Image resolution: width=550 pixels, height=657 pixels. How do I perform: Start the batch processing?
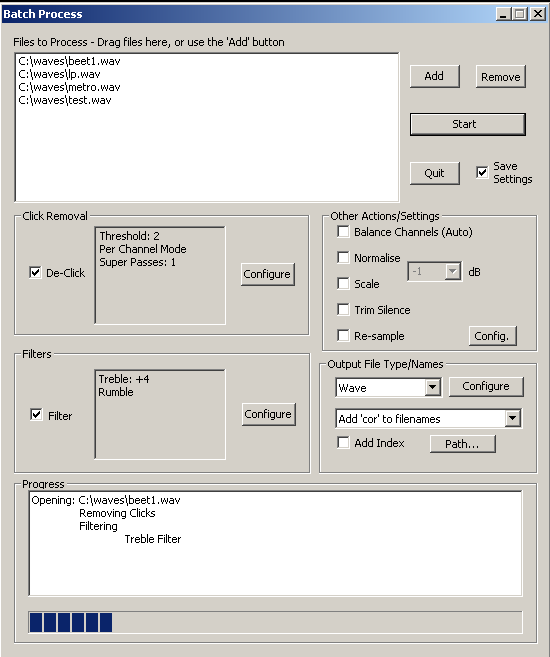[x=467, y=124]
